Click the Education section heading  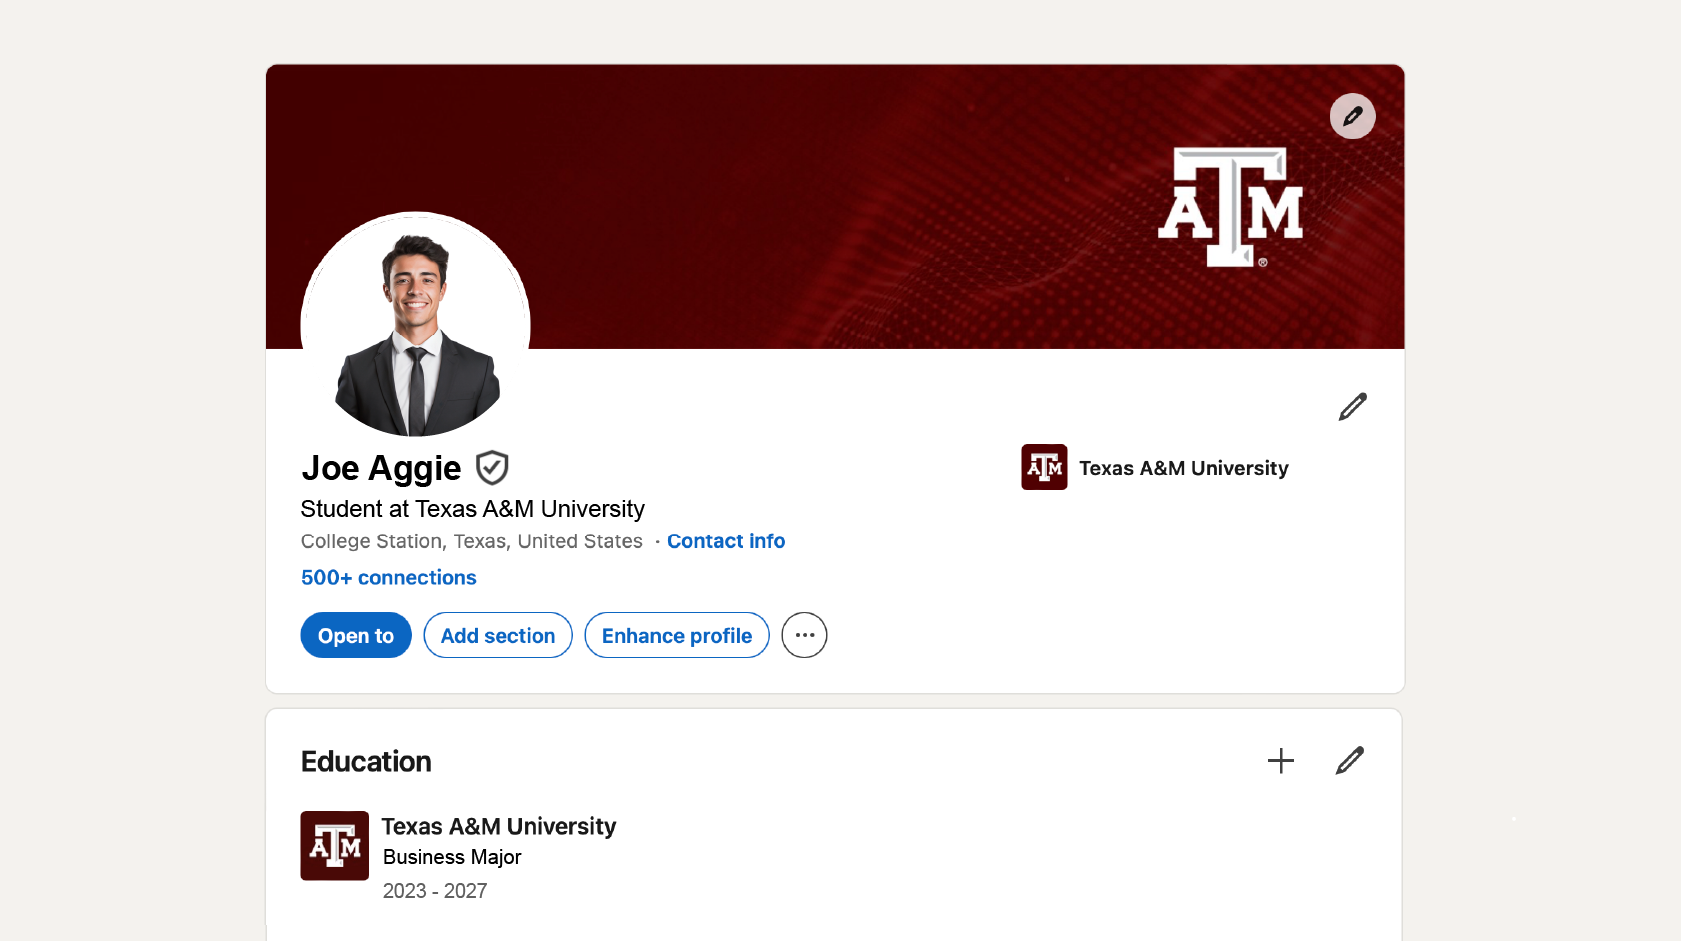[x=366, y=761]
